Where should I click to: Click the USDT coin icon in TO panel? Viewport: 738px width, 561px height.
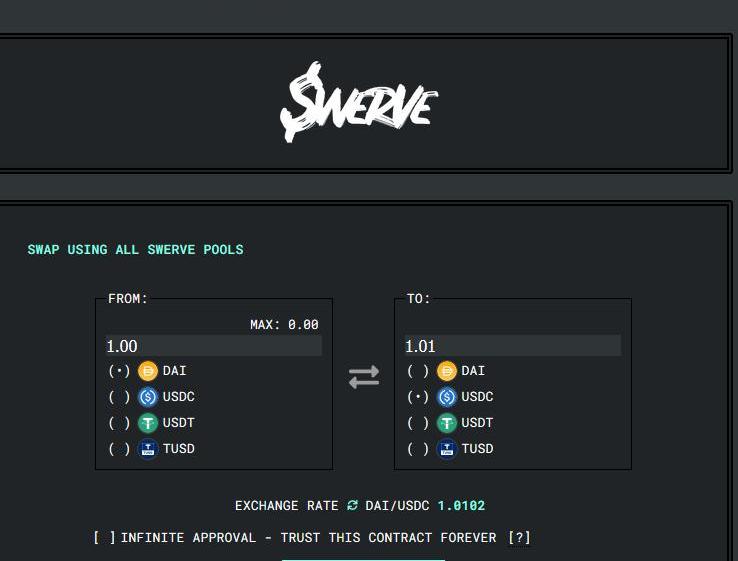click(447, 423)
